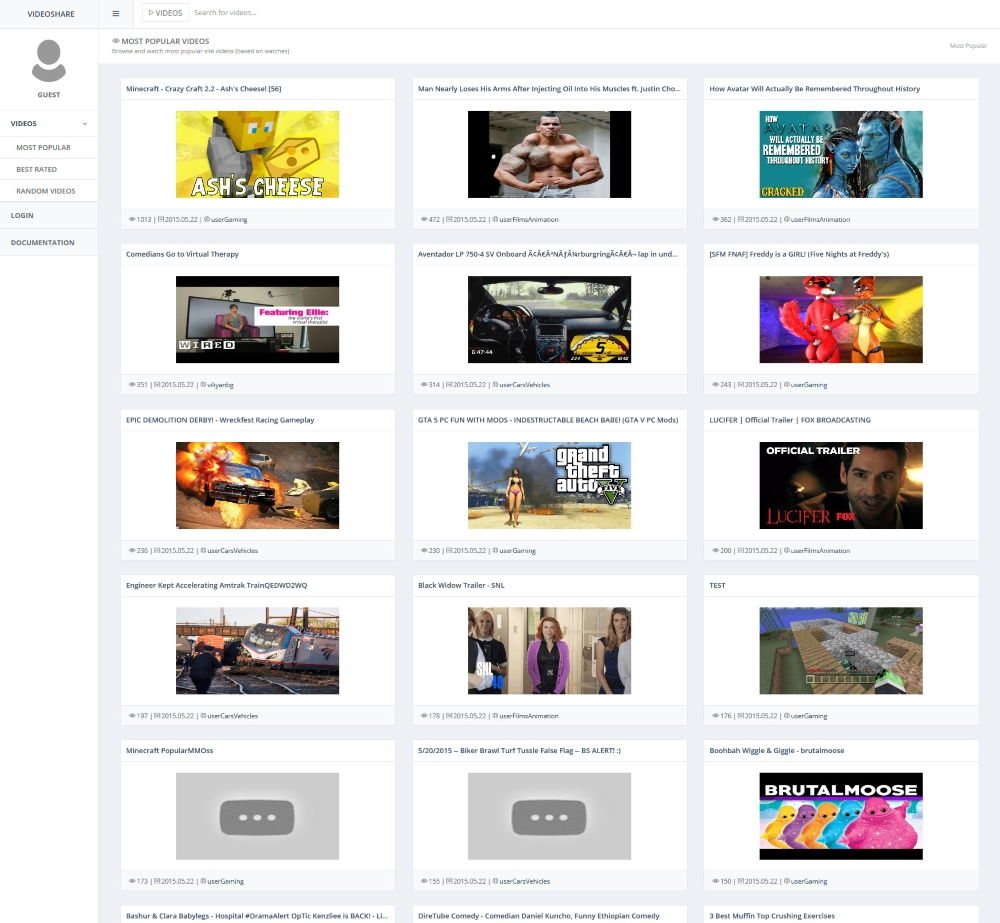Click the date icon under Wreckfest video
Image resolution: width=1000 pixels, height=923 pixels.
(x=157, y=550)
